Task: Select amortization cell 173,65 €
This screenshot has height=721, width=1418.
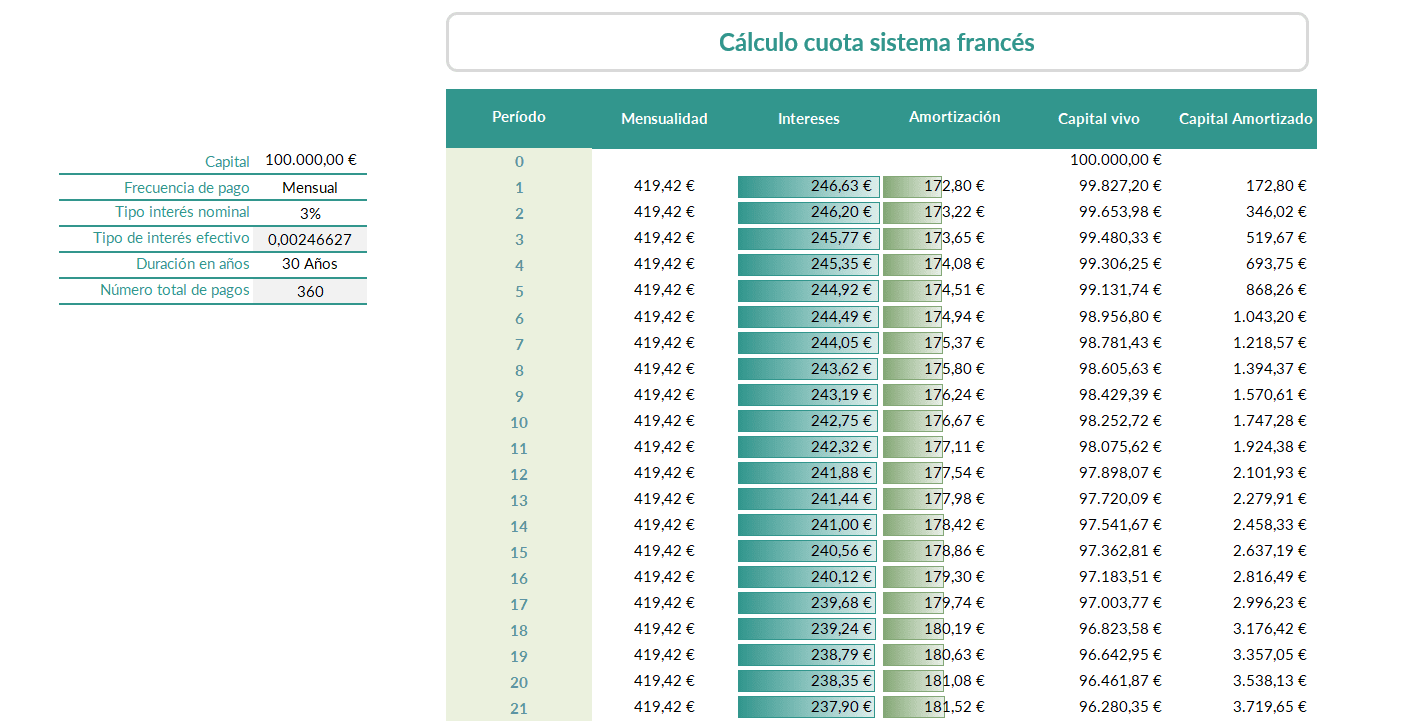Action: pos(955,238)
